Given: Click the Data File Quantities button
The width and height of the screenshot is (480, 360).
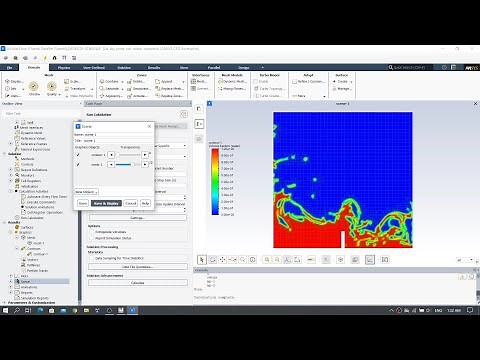Looking at the screenshot, I should (138, 267).
